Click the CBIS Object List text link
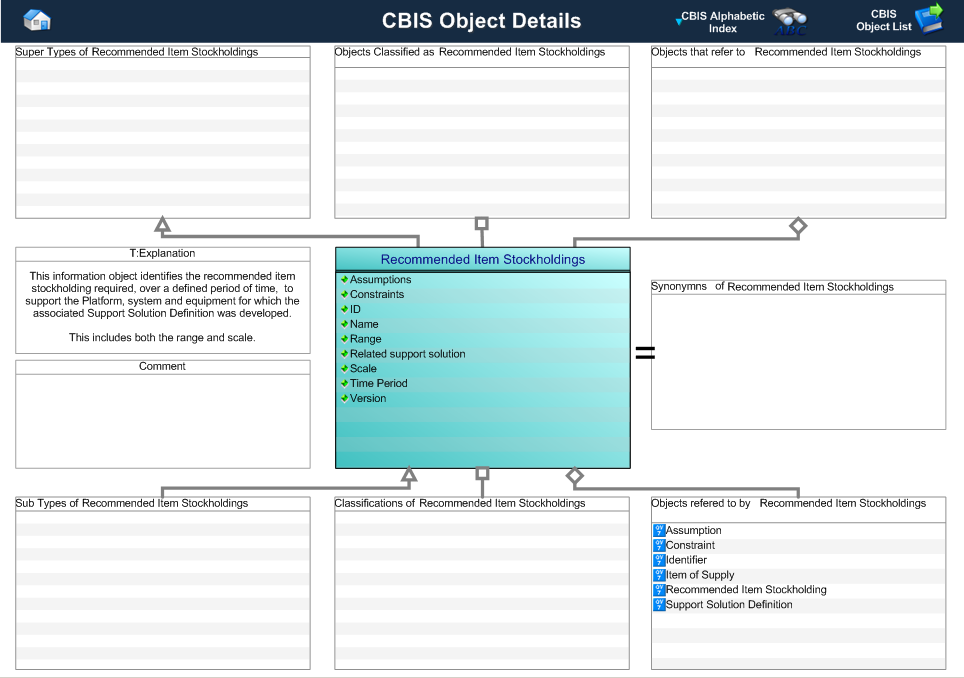The height and width of the screenshot is (678, 964). click(x=883, y=20)
